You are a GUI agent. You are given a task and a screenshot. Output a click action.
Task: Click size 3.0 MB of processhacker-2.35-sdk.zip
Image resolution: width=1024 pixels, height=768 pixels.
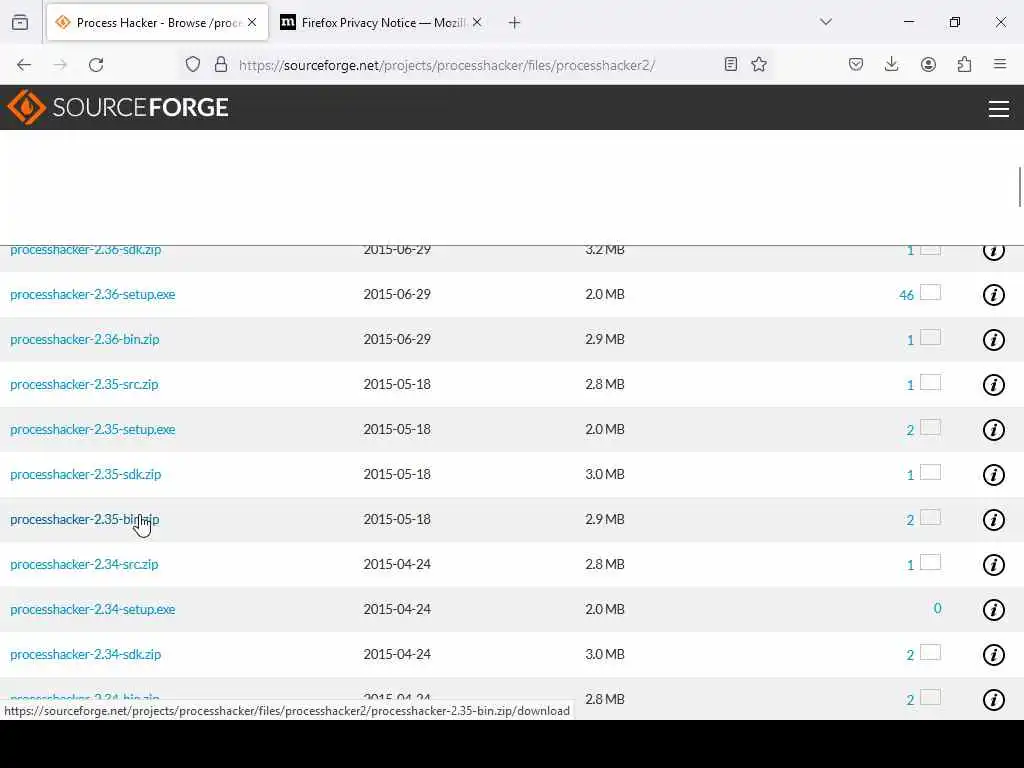(x=605, y=475)
